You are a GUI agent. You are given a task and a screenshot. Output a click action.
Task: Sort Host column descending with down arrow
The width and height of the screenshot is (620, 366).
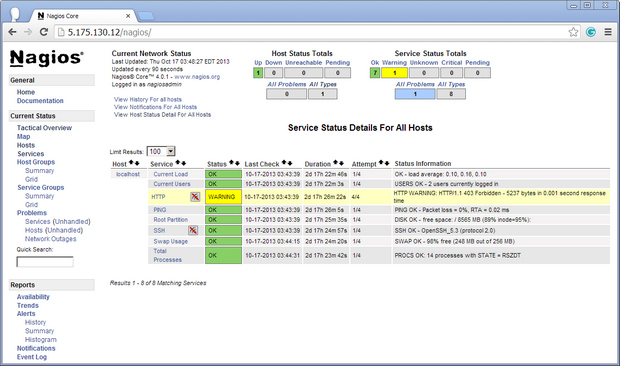[x=137, y=163]
